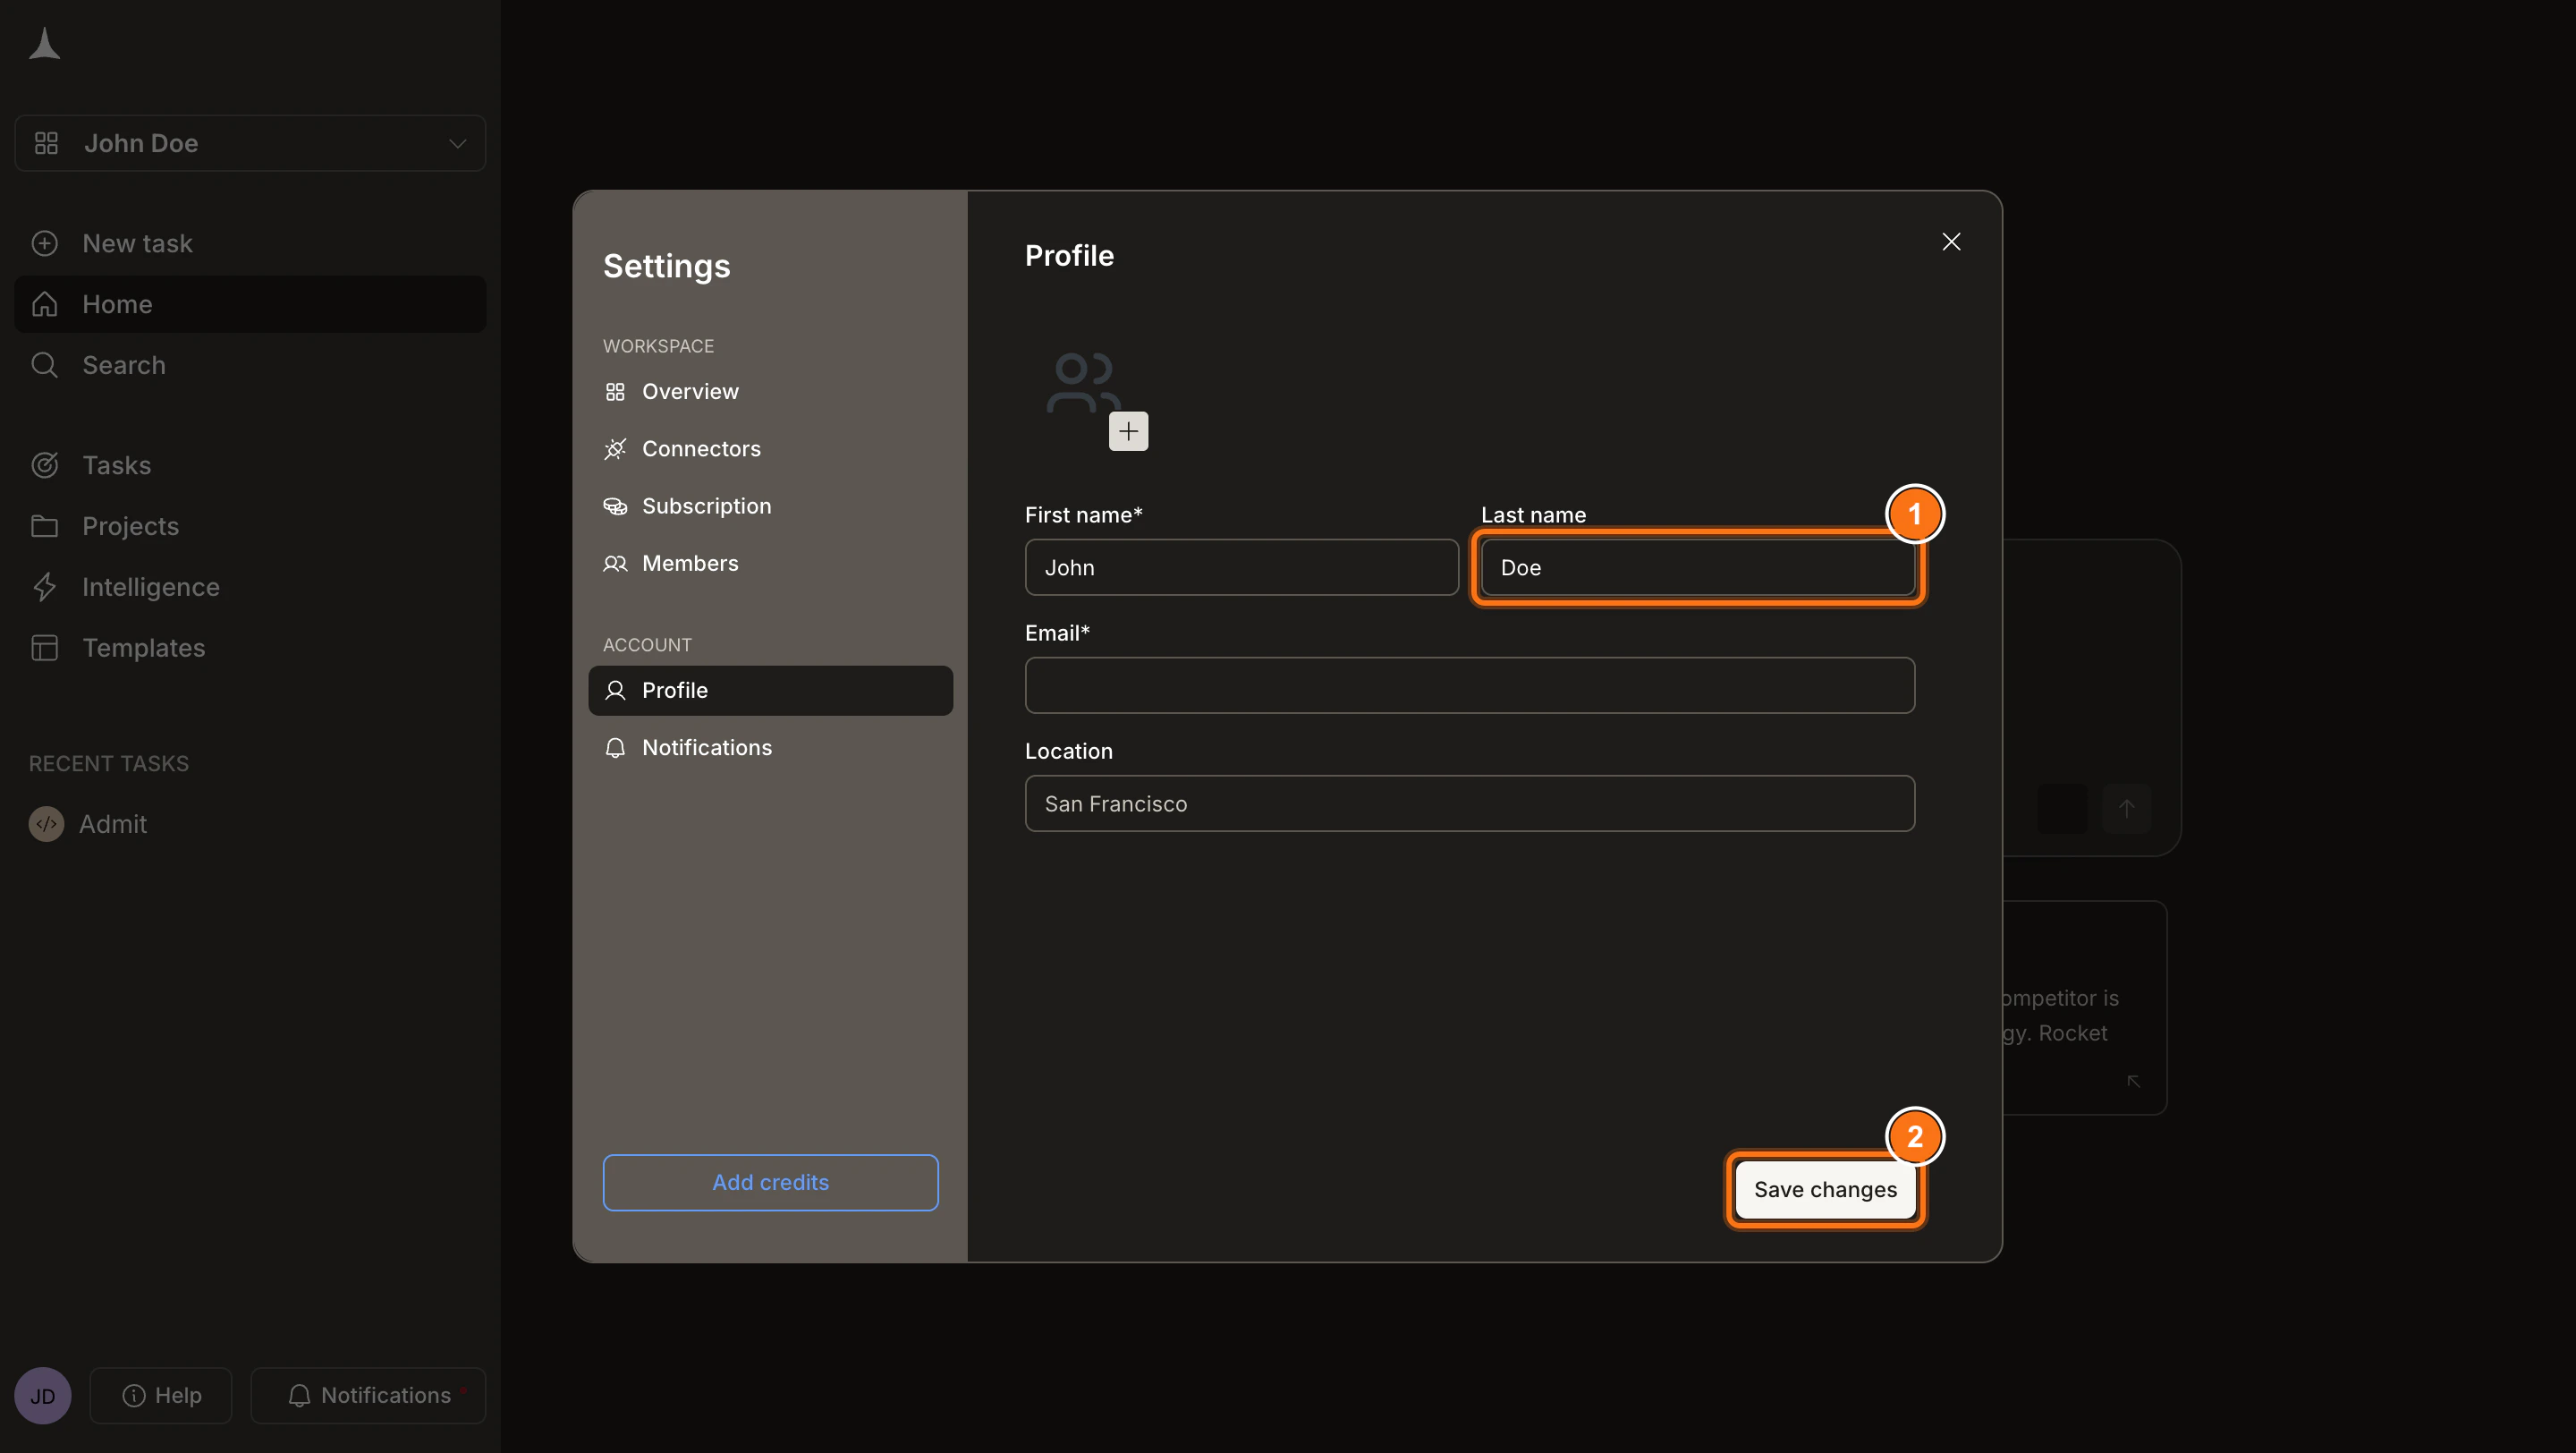This screenshot has width=2576, height=1453.
Task: Click the Subscription coin icon
Action: (x=615, y=506)
